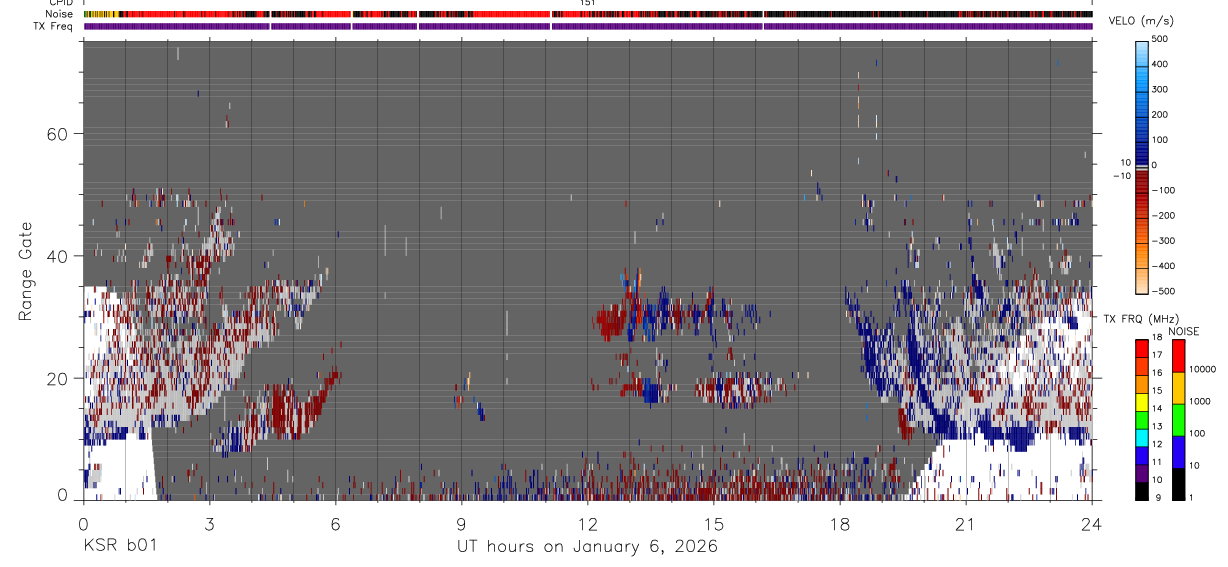Click the 9 tick on the UT hours axis
This screenshot has height=567, width=1228.
pos(461,523)
